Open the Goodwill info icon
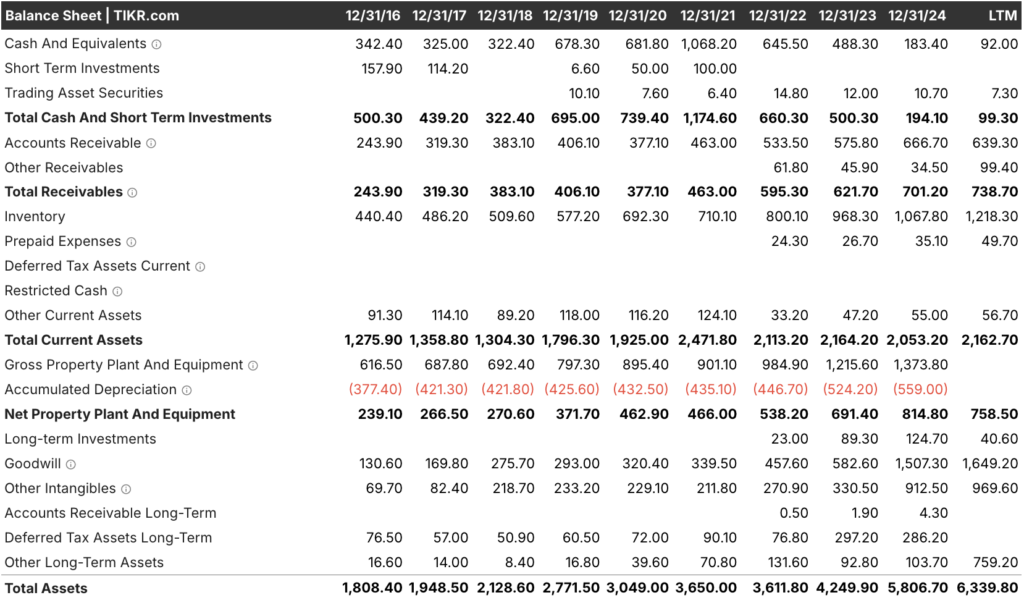This screenshot has height=603, width=1024. (71, 464)
